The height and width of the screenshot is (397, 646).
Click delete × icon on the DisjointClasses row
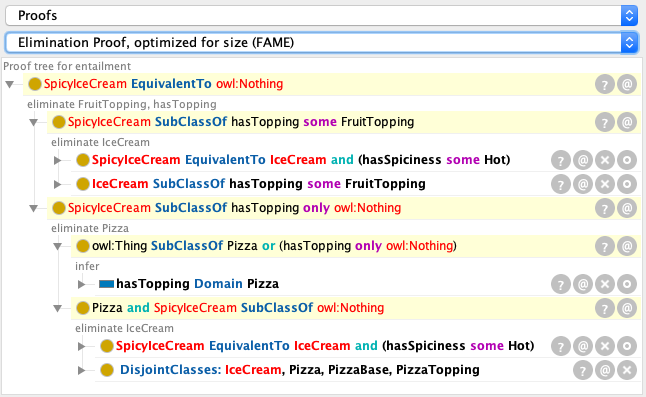627,371
